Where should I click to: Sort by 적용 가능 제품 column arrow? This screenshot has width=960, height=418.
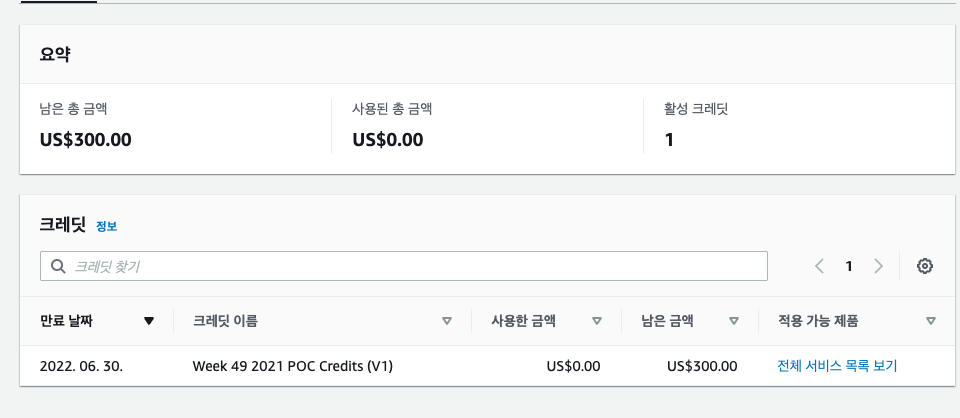click(x=931, y=321)
